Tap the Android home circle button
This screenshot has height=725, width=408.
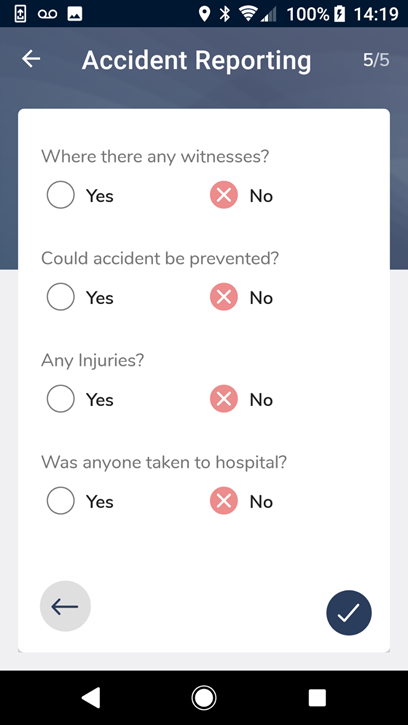click(204, 697)
